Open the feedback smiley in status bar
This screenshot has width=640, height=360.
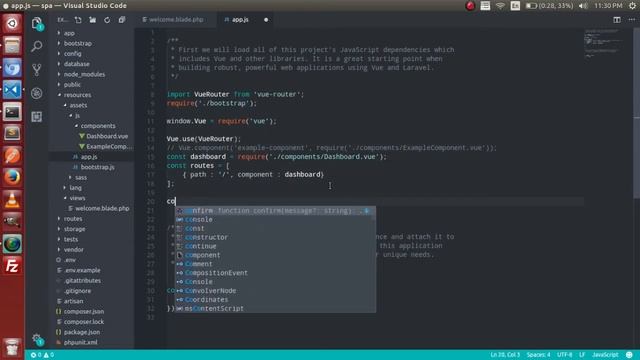click(629, 355)
